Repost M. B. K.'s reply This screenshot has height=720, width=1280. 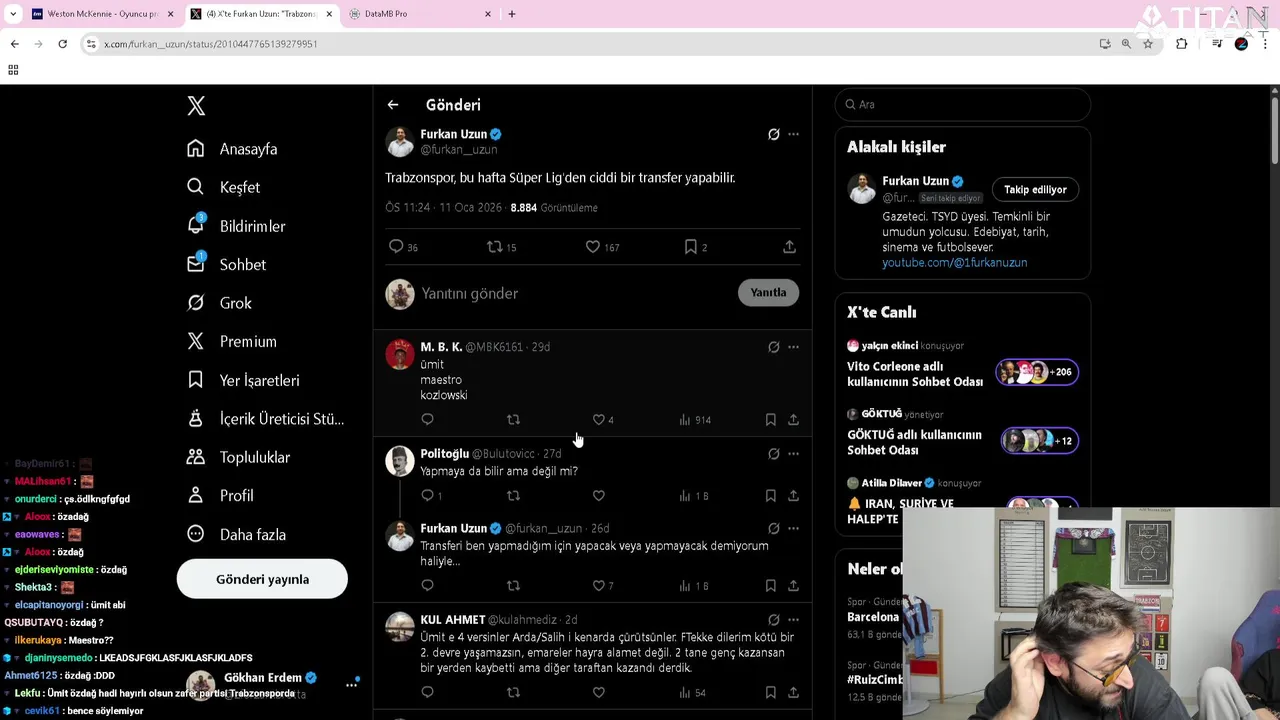[513, 420]
